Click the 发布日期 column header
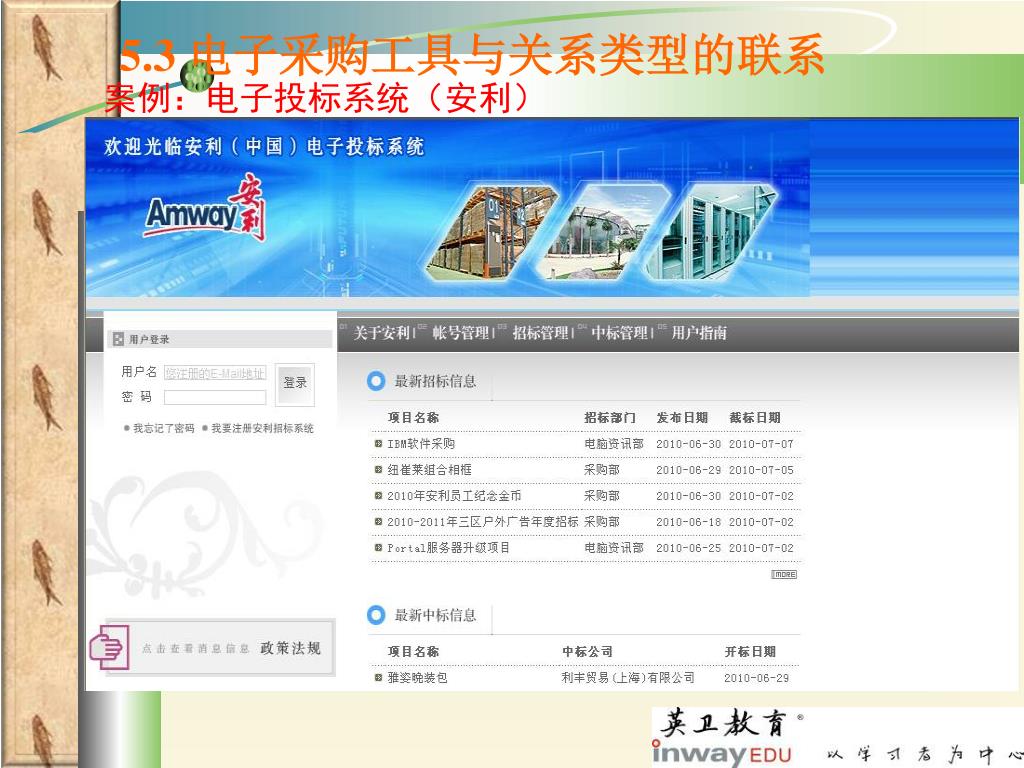The width and height of the screenshot is (1024, 768). coord(682,418)
